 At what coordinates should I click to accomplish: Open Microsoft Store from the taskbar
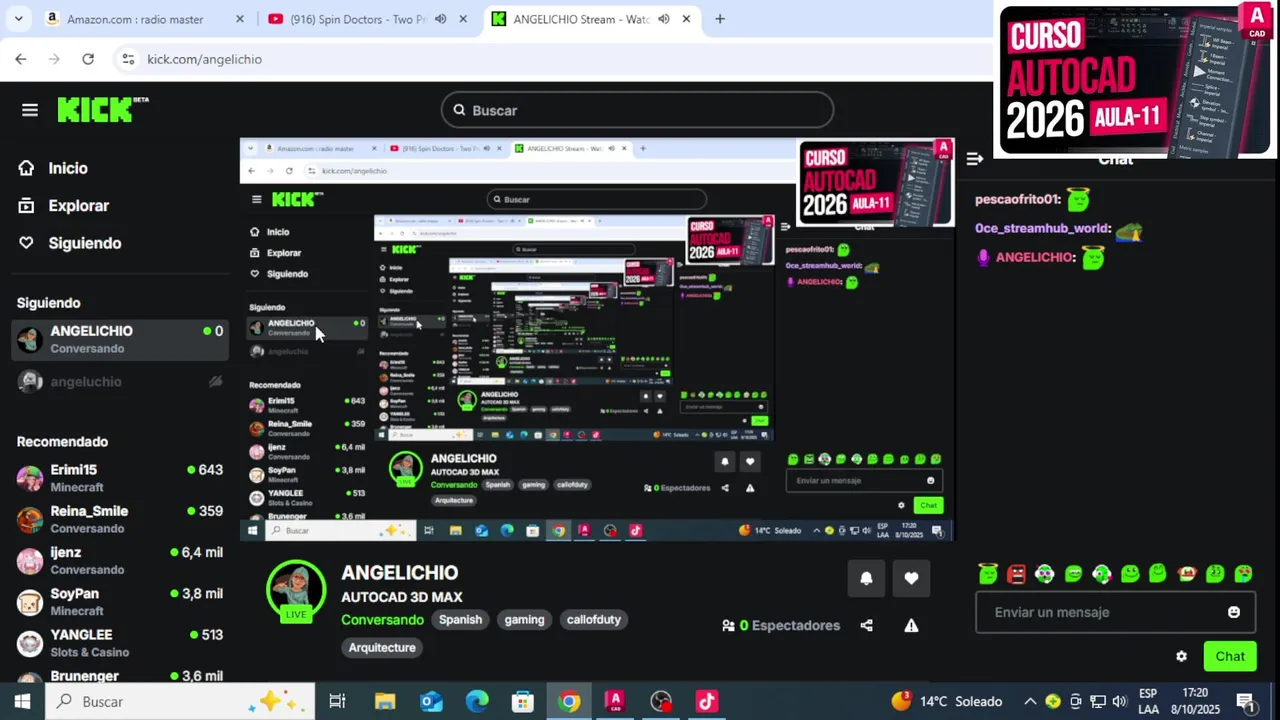coord(523,701)
